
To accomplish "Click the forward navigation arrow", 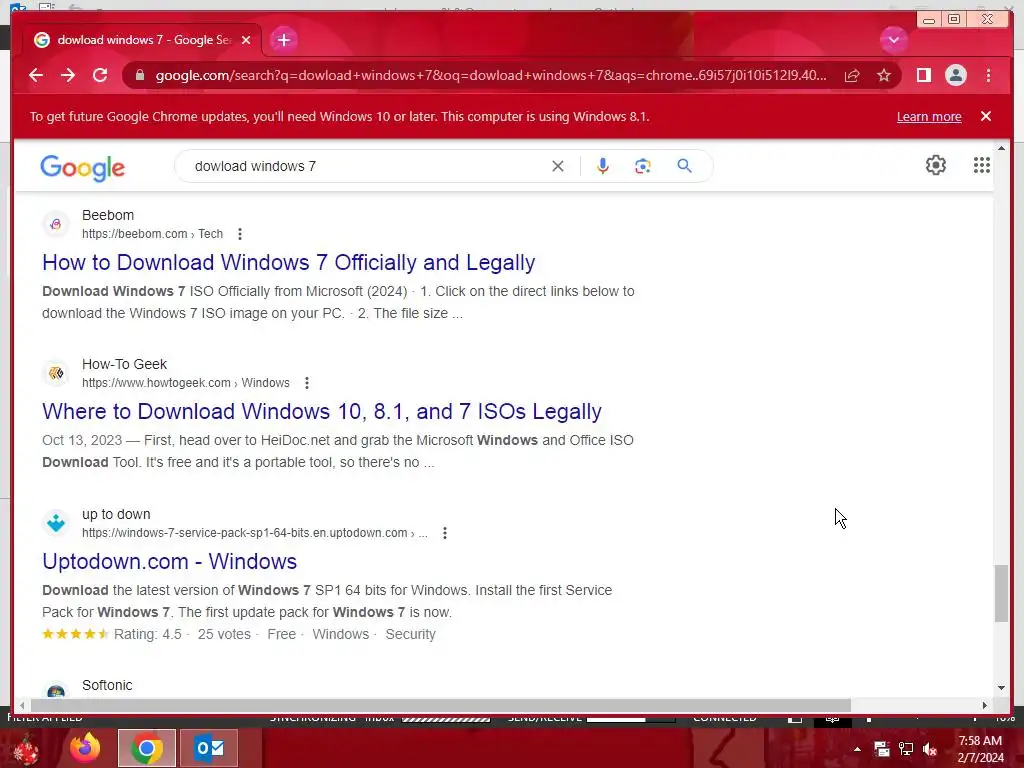I will click(x=68, y=75).
